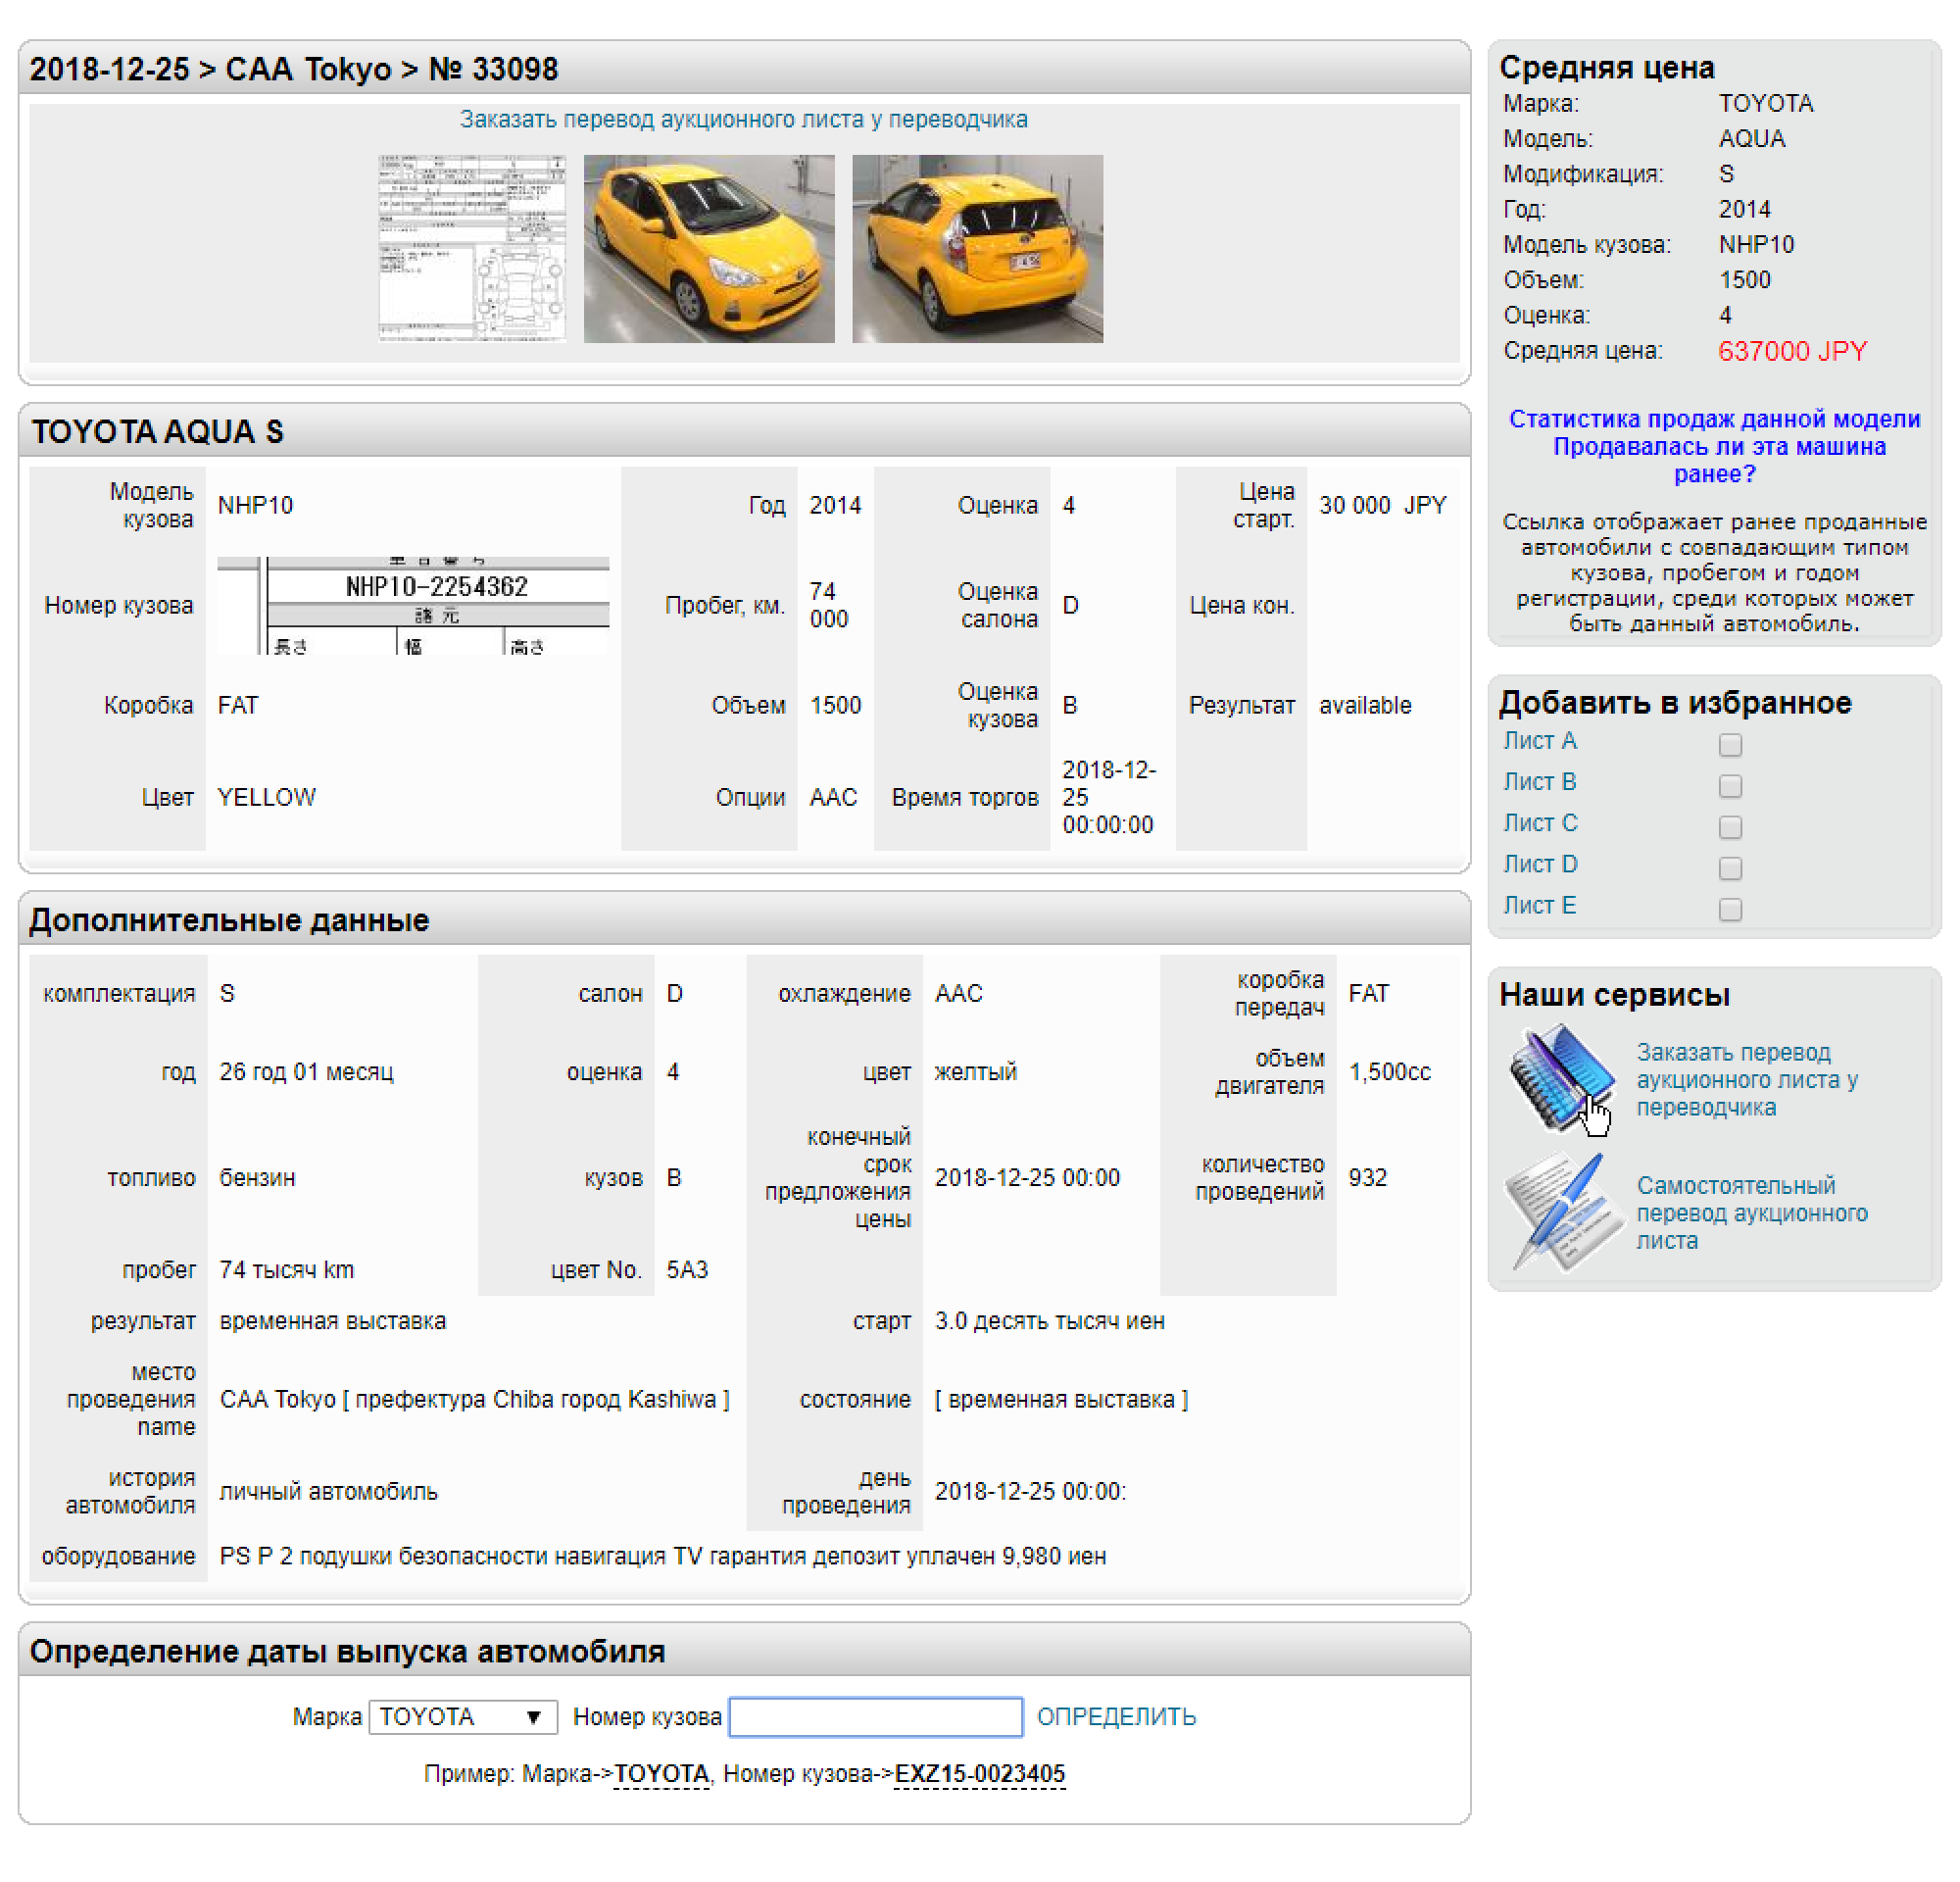Image resolution: width=1960 pixels, height=1882 pixels.
Task: Click the number of auctions value 932
Action: coord(1367,1177)
